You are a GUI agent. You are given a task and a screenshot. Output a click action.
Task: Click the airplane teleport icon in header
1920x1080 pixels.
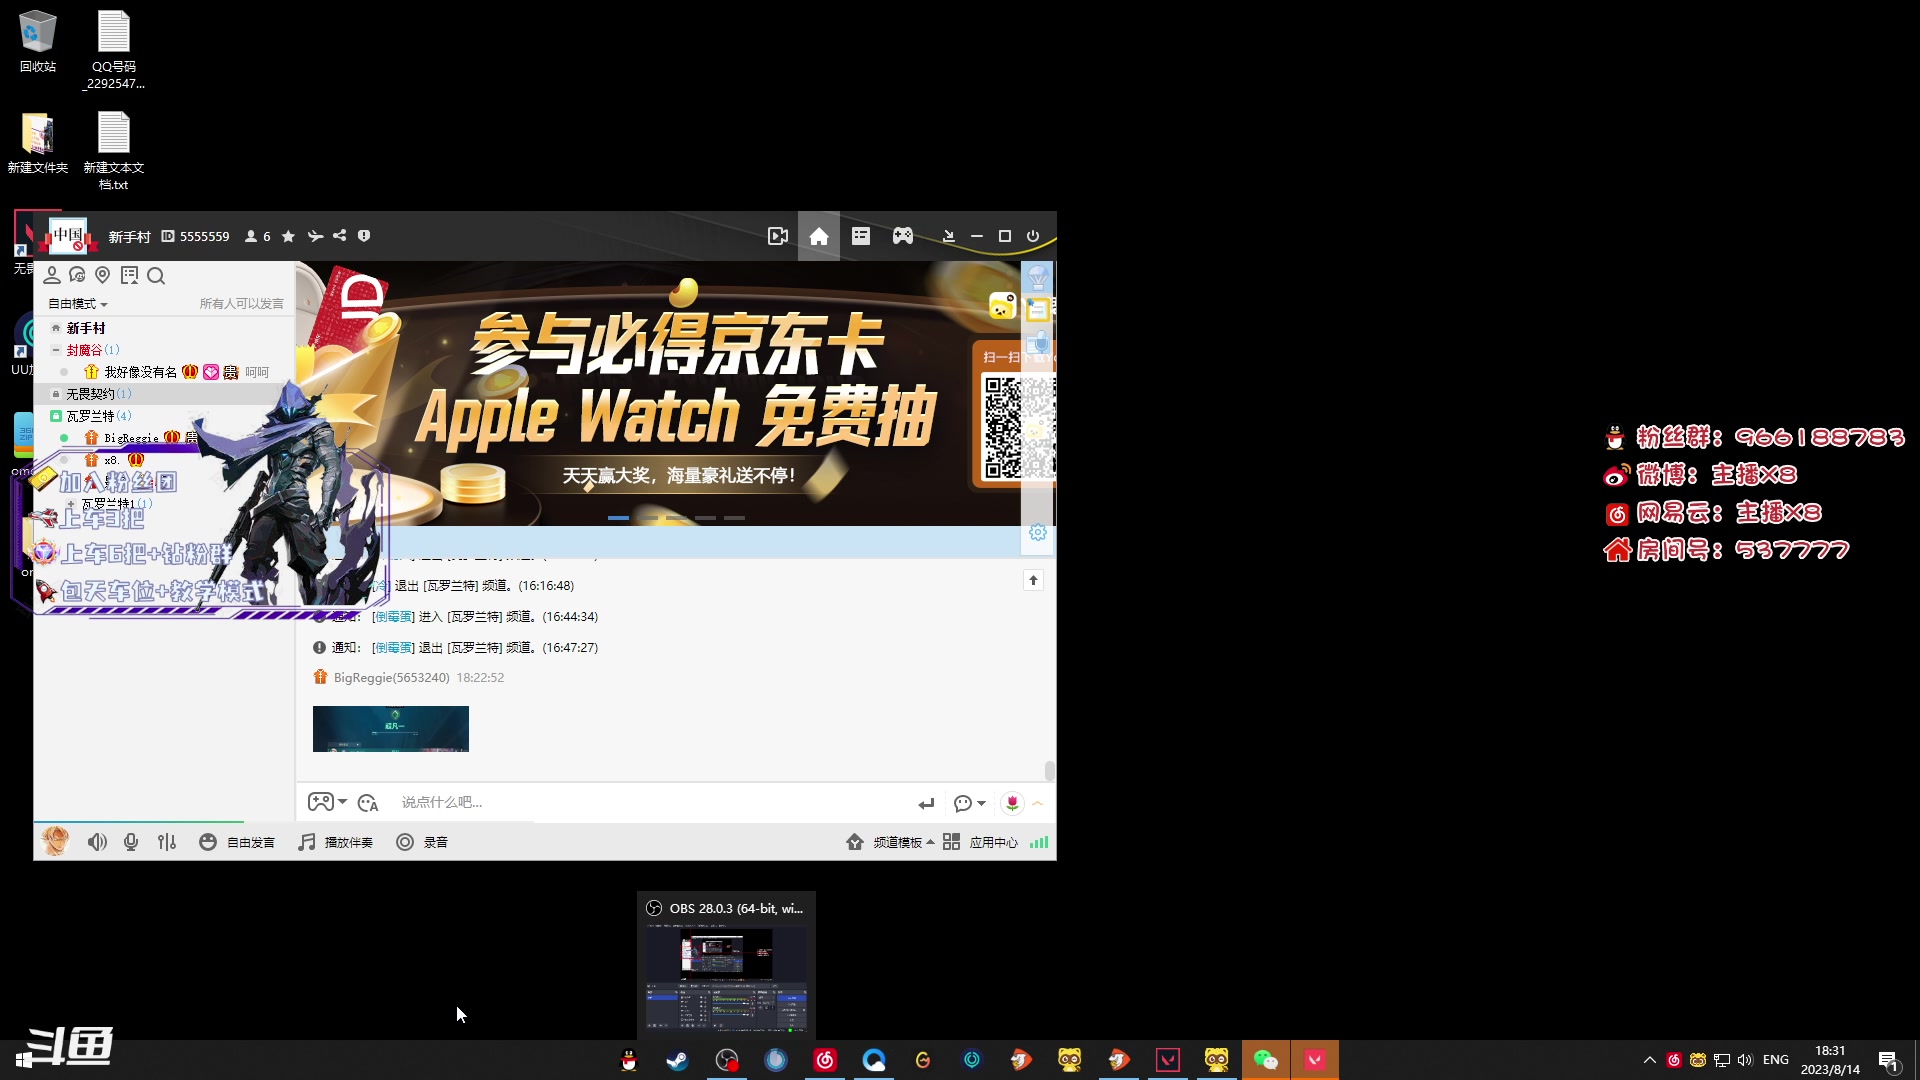coord(315,236)
